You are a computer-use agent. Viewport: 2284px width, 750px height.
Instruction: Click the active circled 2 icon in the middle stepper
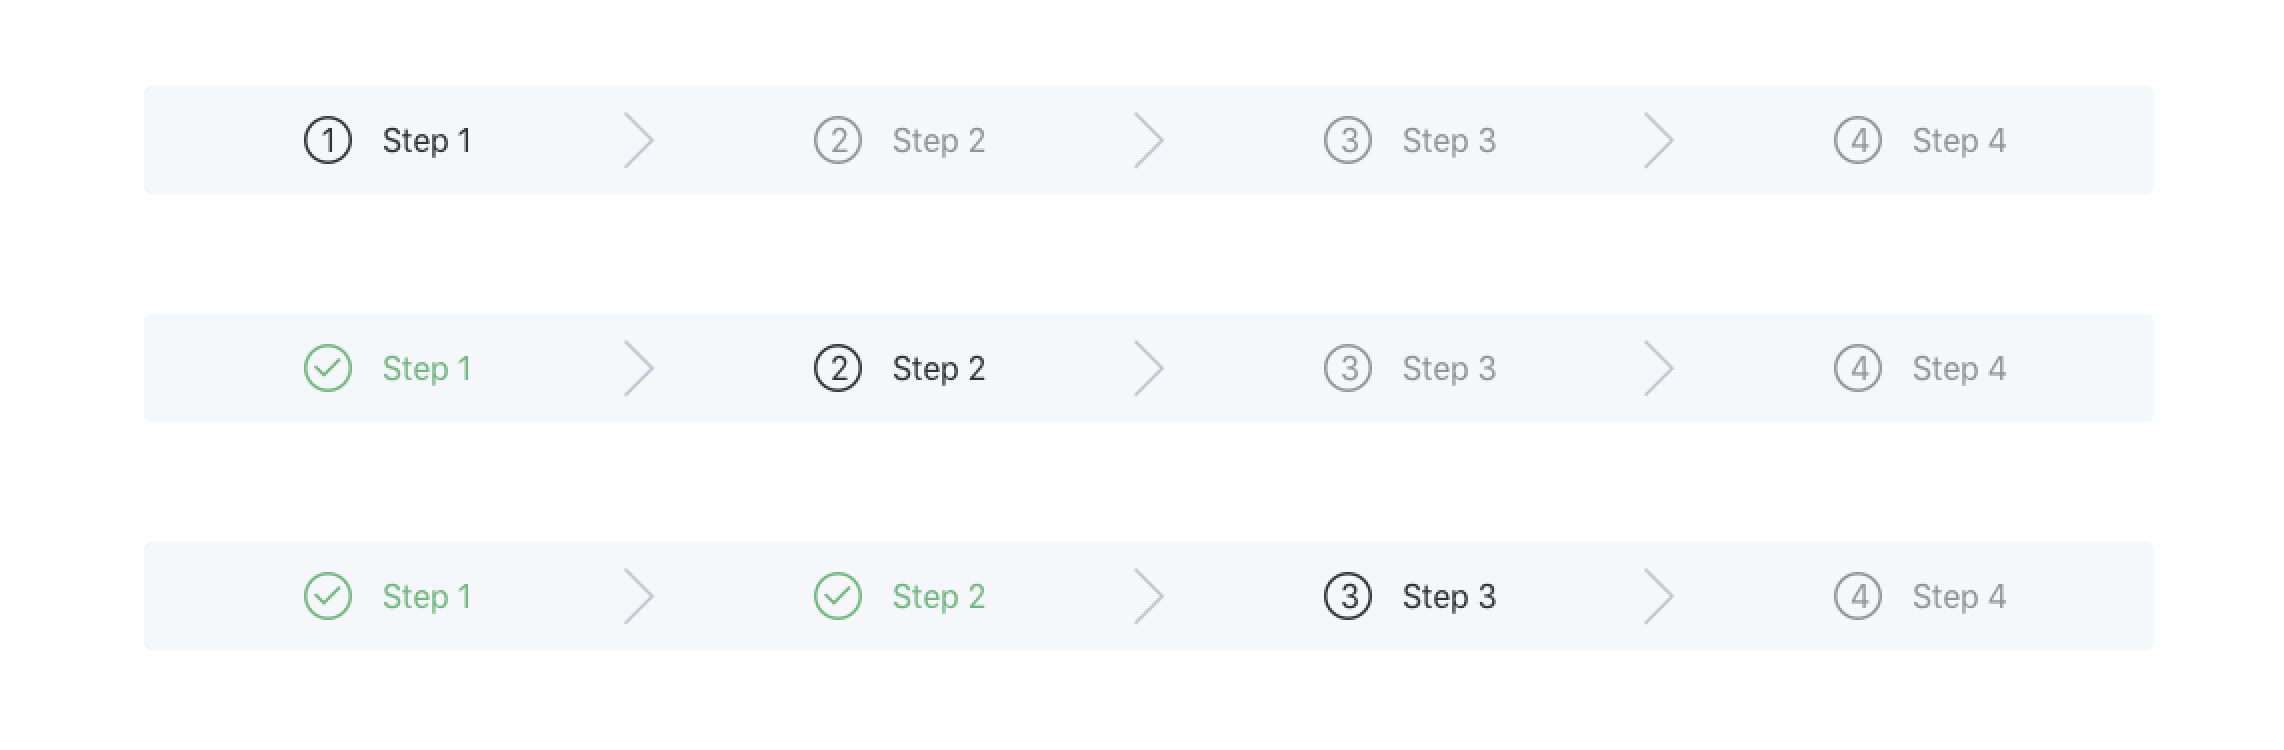838,368
